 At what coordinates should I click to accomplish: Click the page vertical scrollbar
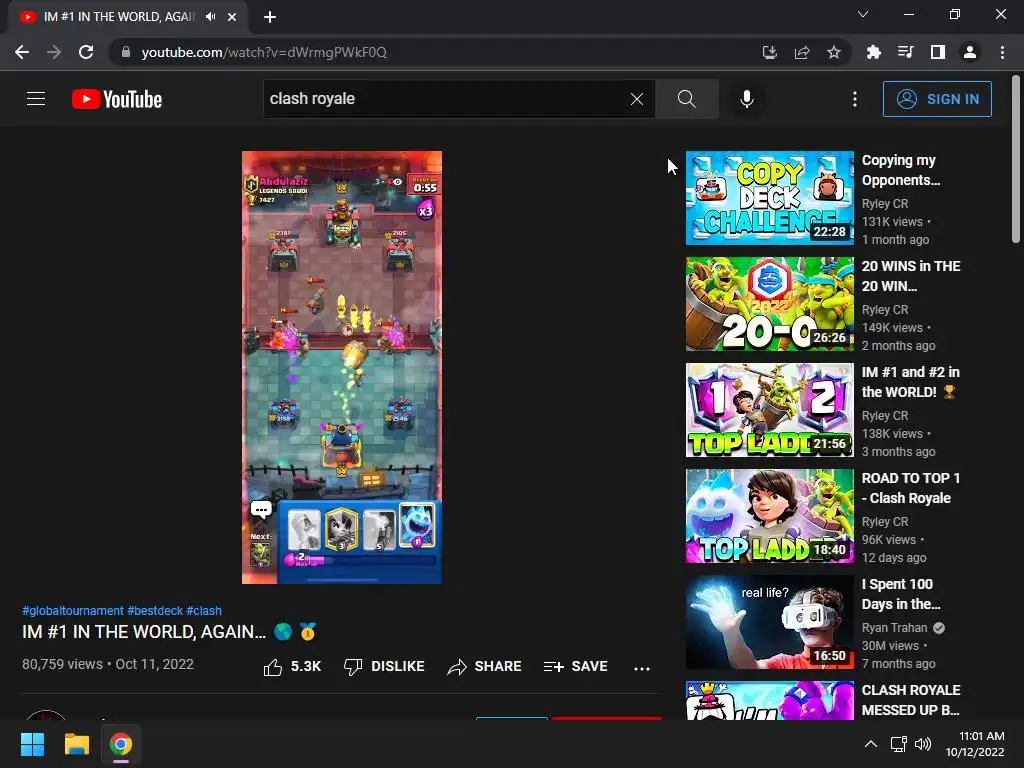(1016, 159)
